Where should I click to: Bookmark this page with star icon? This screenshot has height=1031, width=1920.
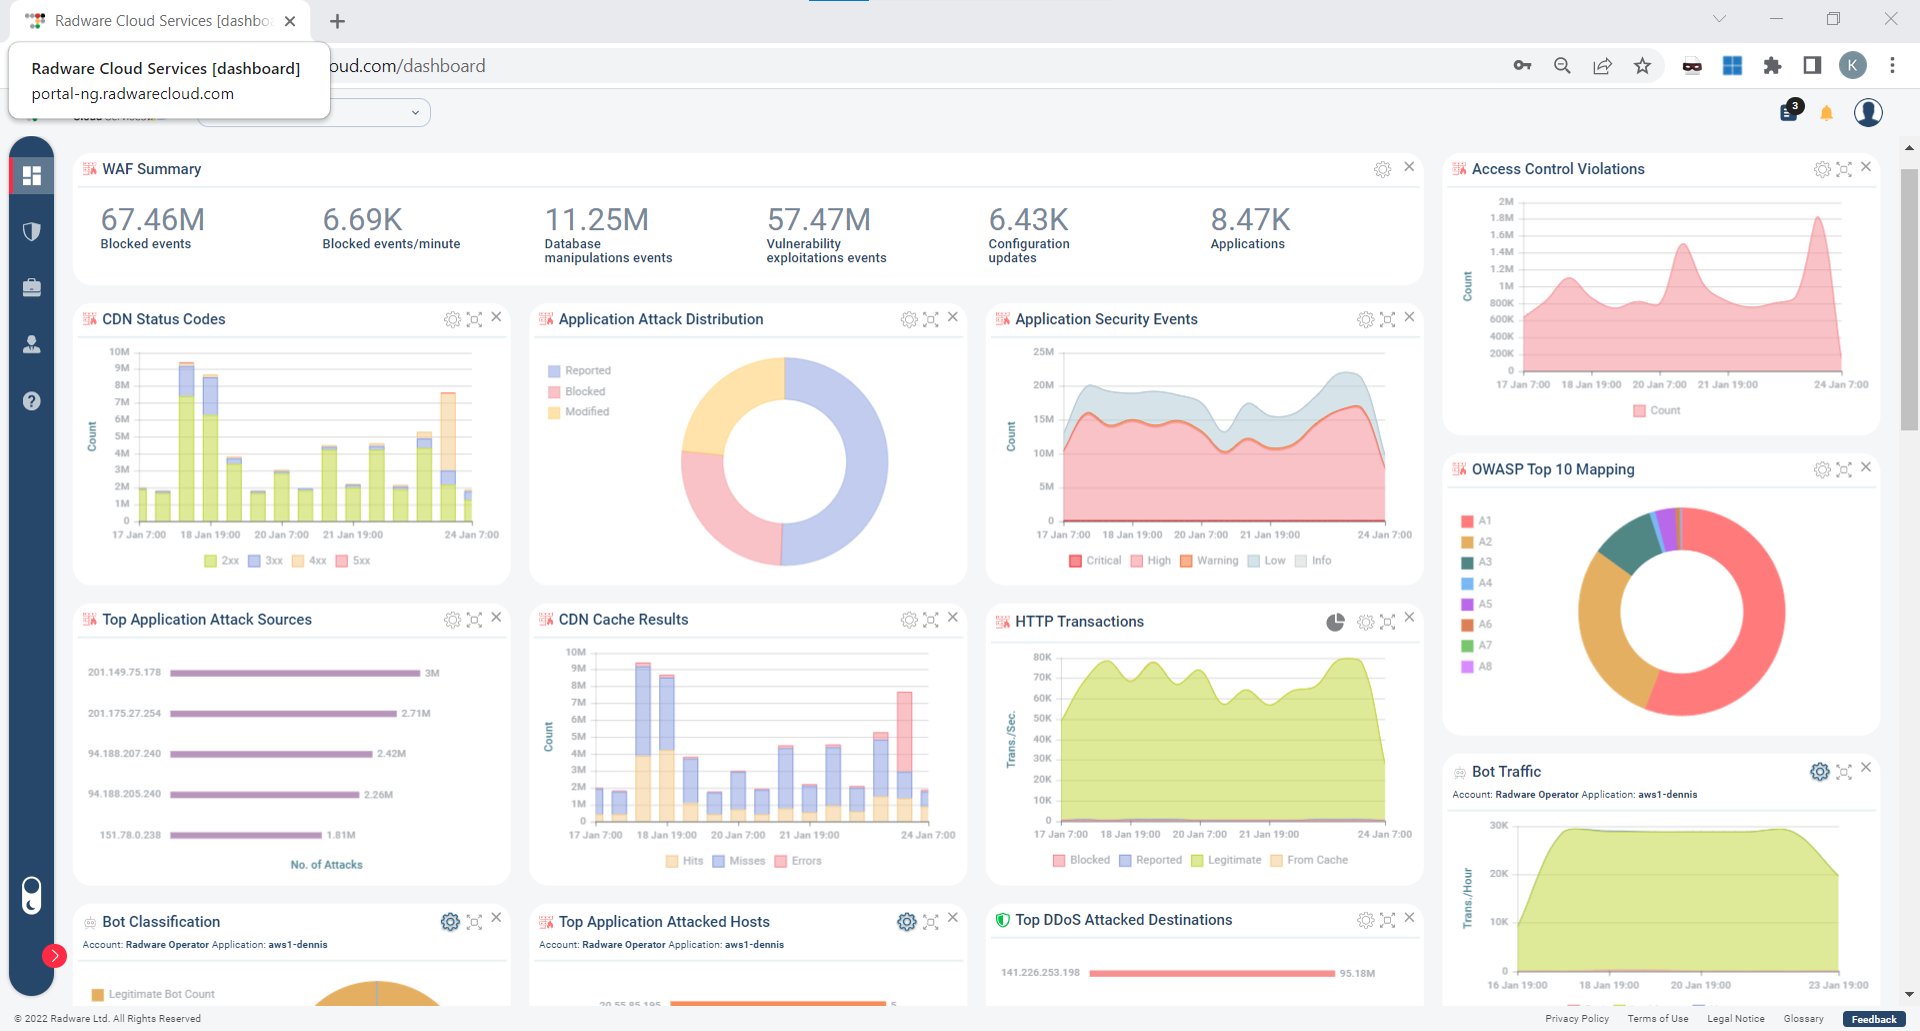(1642, 65)
